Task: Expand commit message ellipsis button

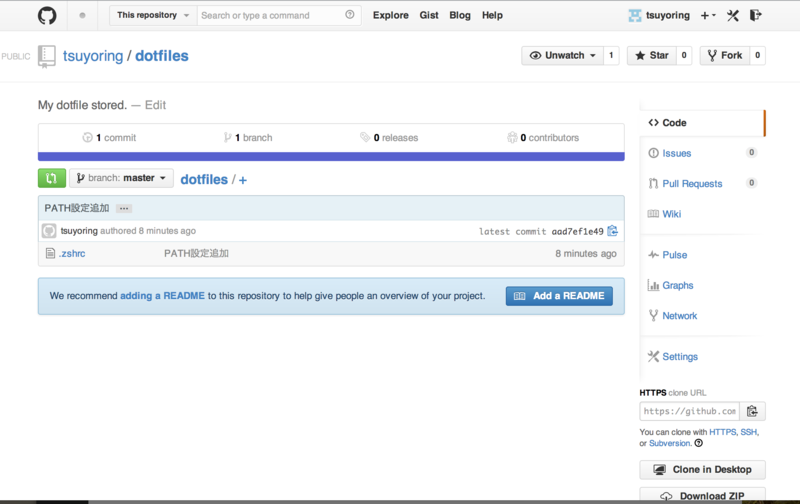Action: coord(123,208)
